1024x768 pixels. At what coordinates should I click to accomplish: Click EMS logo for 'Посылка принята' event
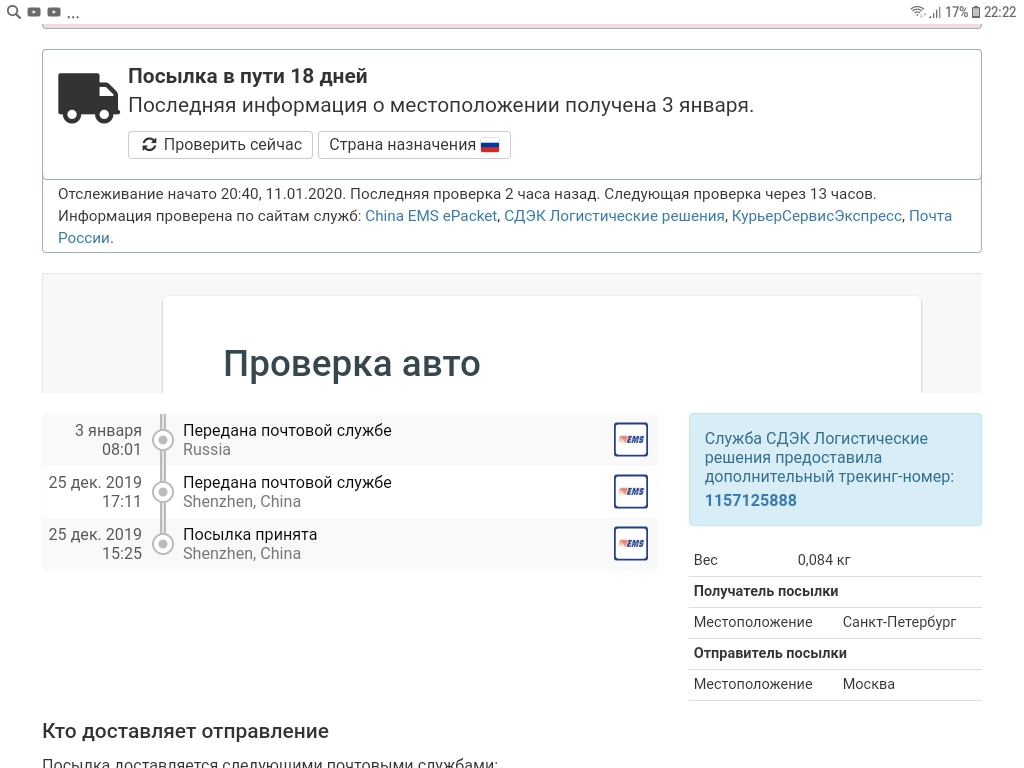[x=630, y=544]
